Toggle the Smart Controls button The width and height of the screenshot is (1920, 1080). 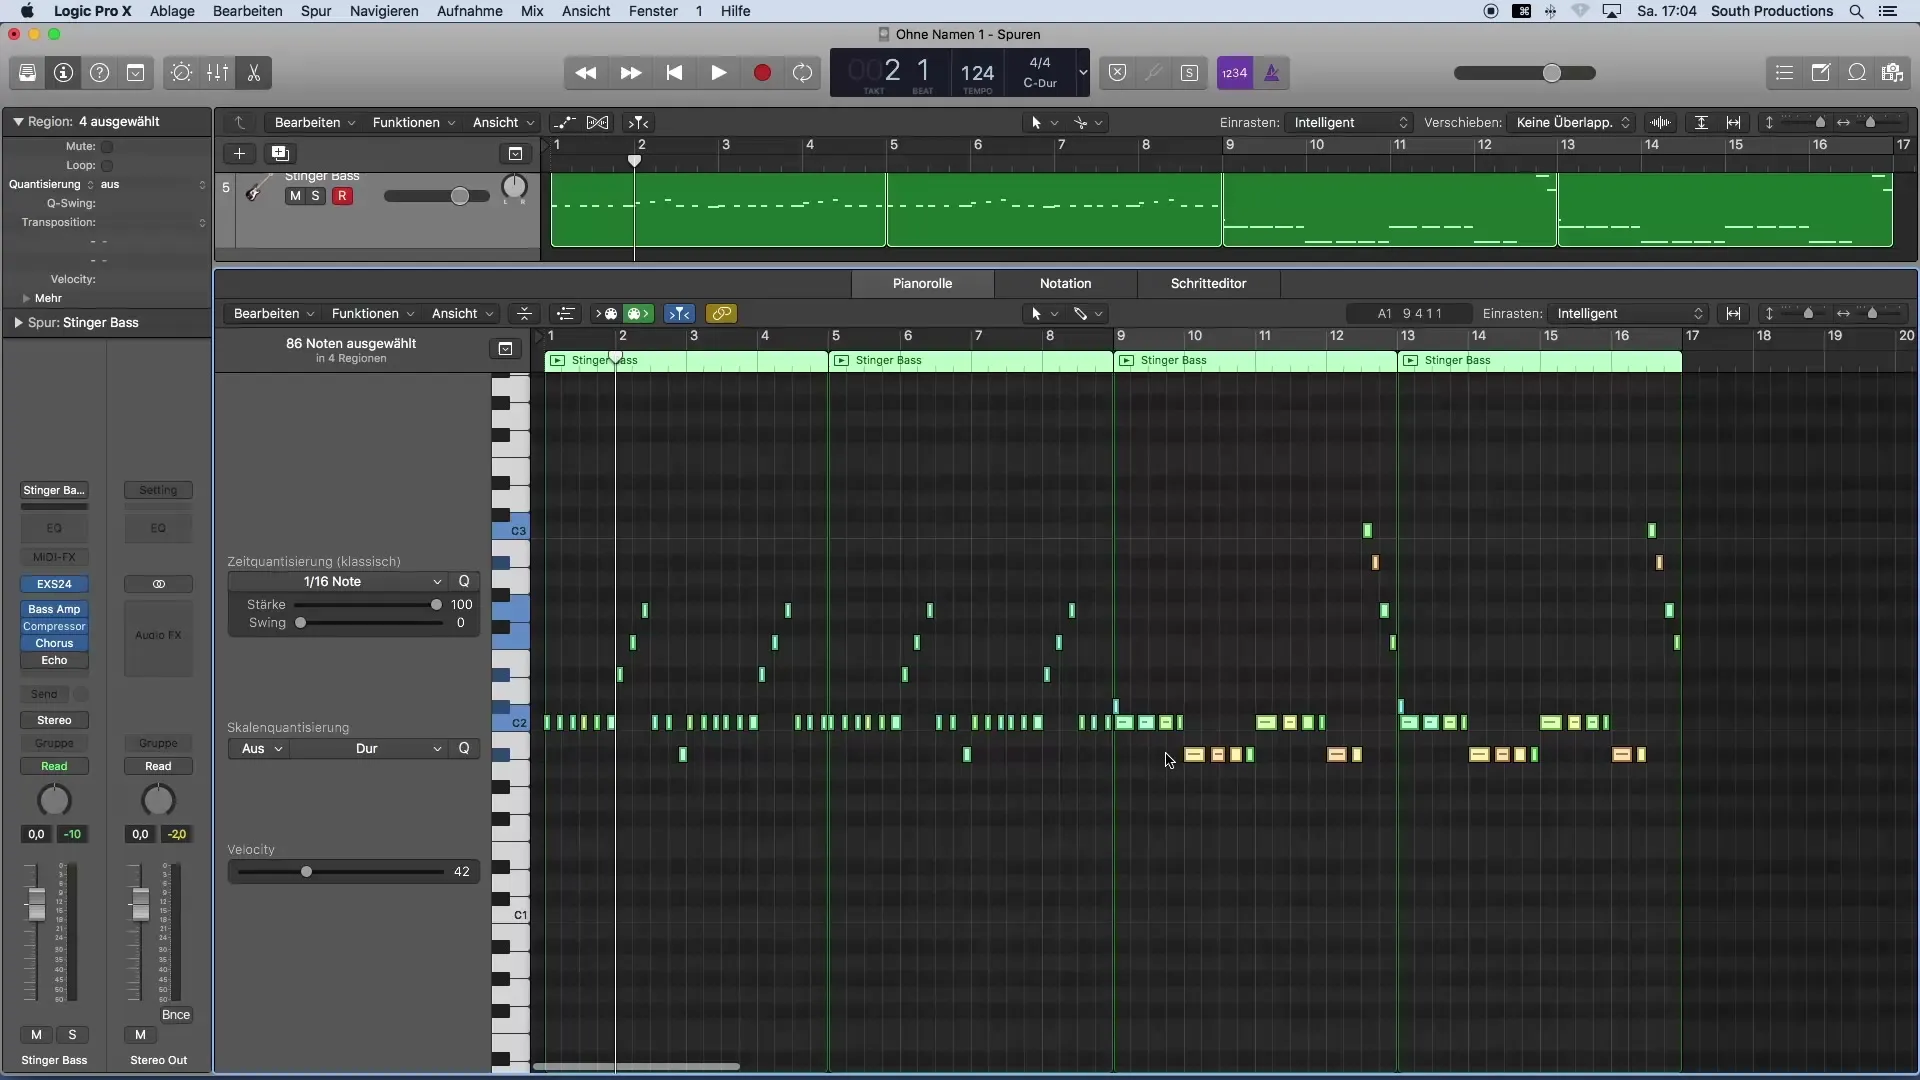[x=181, y=73]
